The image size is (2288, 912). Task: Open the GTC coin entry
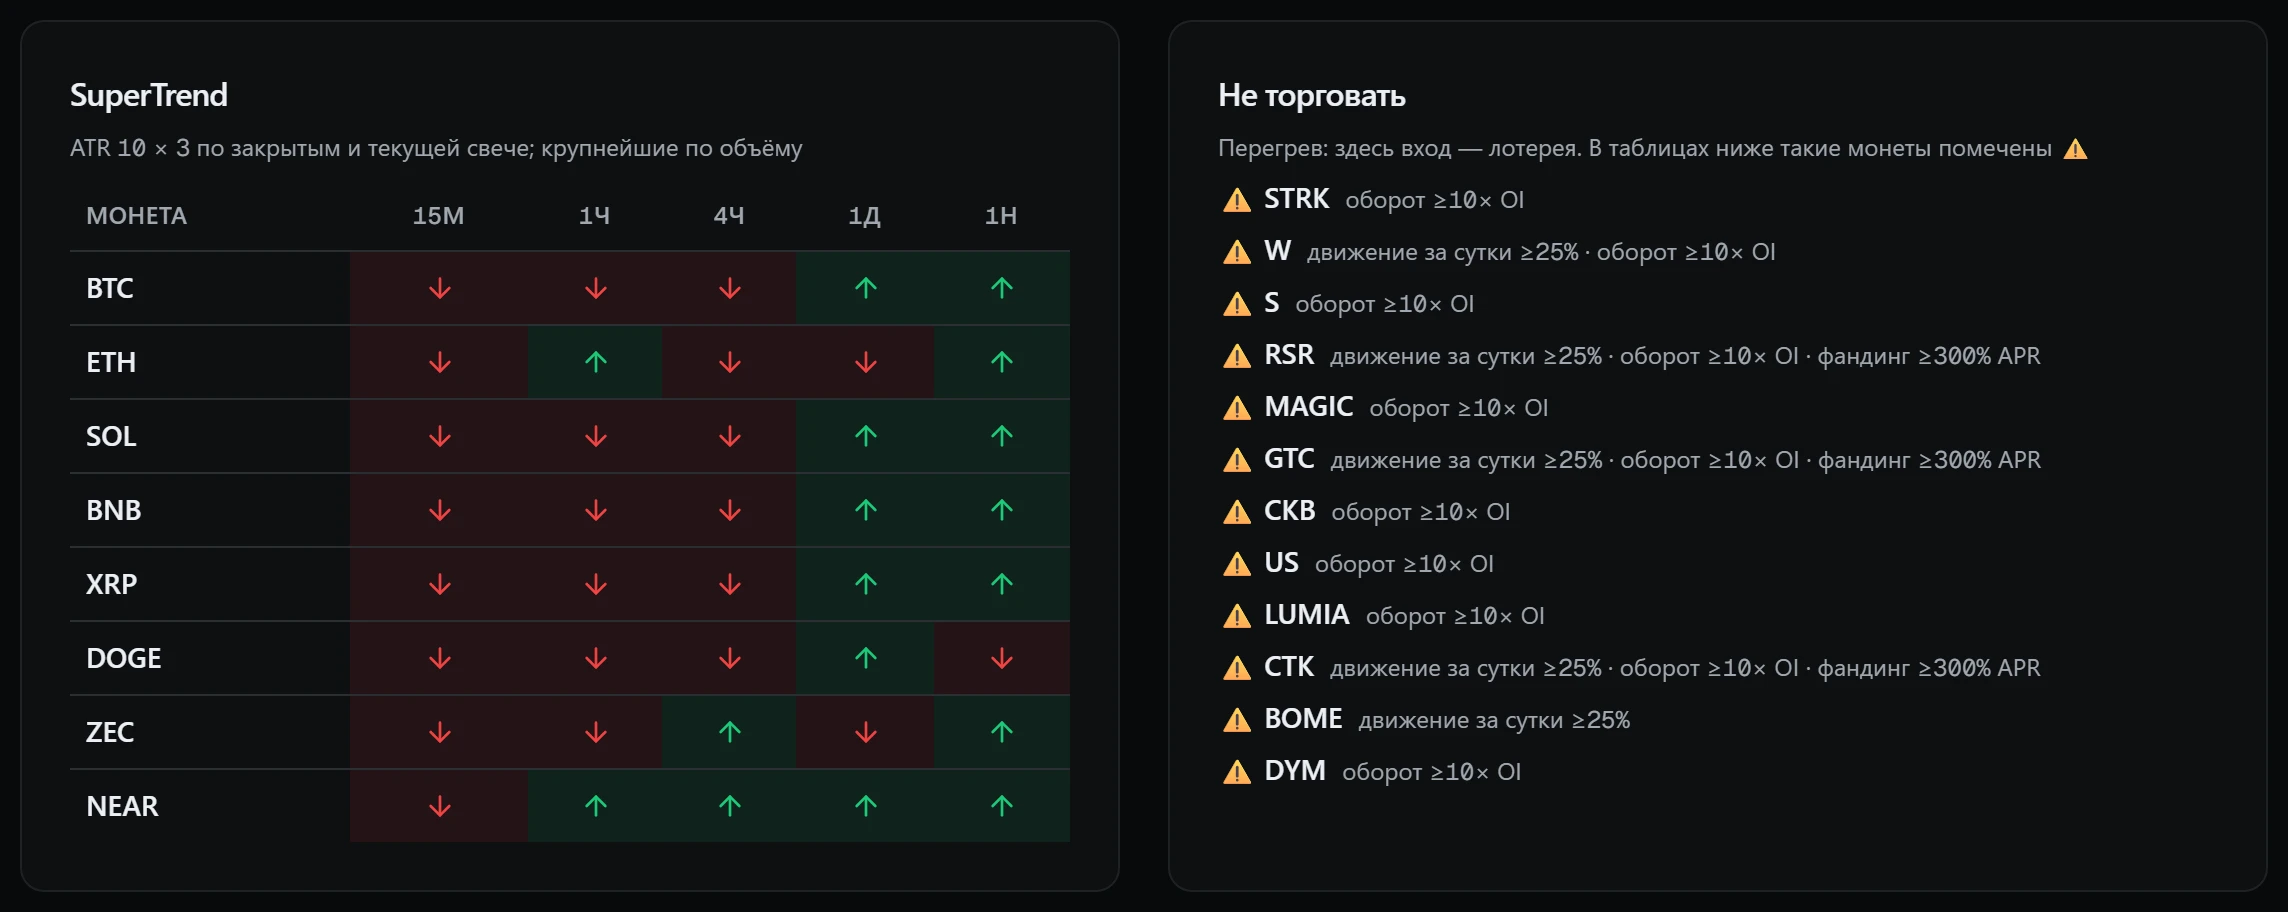(1289, 459)
